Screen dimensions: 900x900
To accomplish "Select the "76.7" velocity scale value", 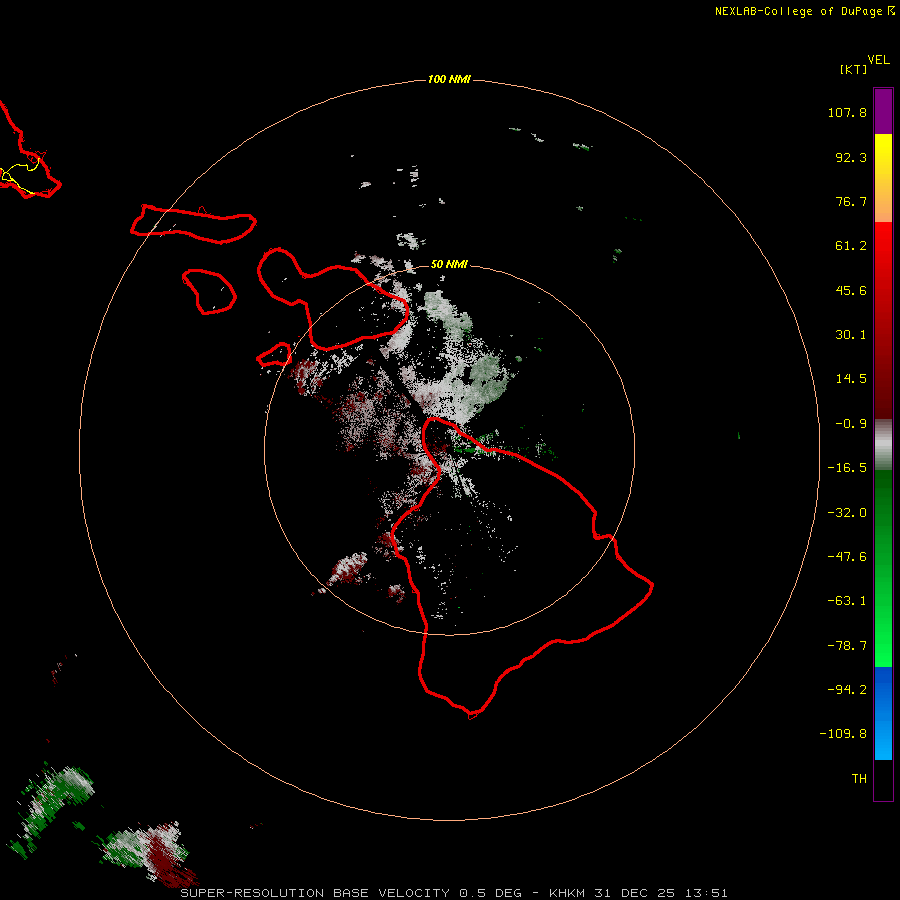I will (x=851, y=201).
